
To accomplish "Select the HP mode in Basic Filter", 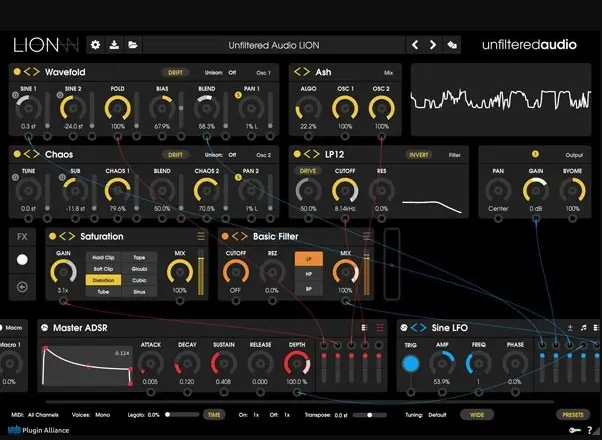I will 309,274.
